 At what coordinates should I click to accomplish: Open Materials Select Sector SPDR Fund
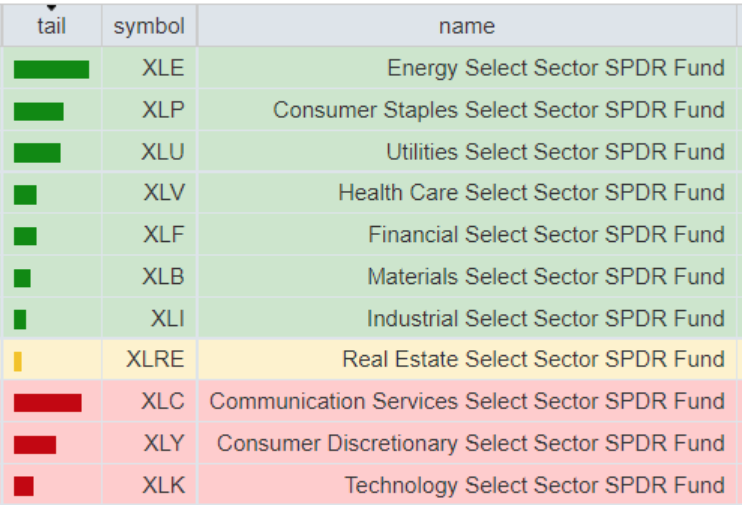coord(545,277)
